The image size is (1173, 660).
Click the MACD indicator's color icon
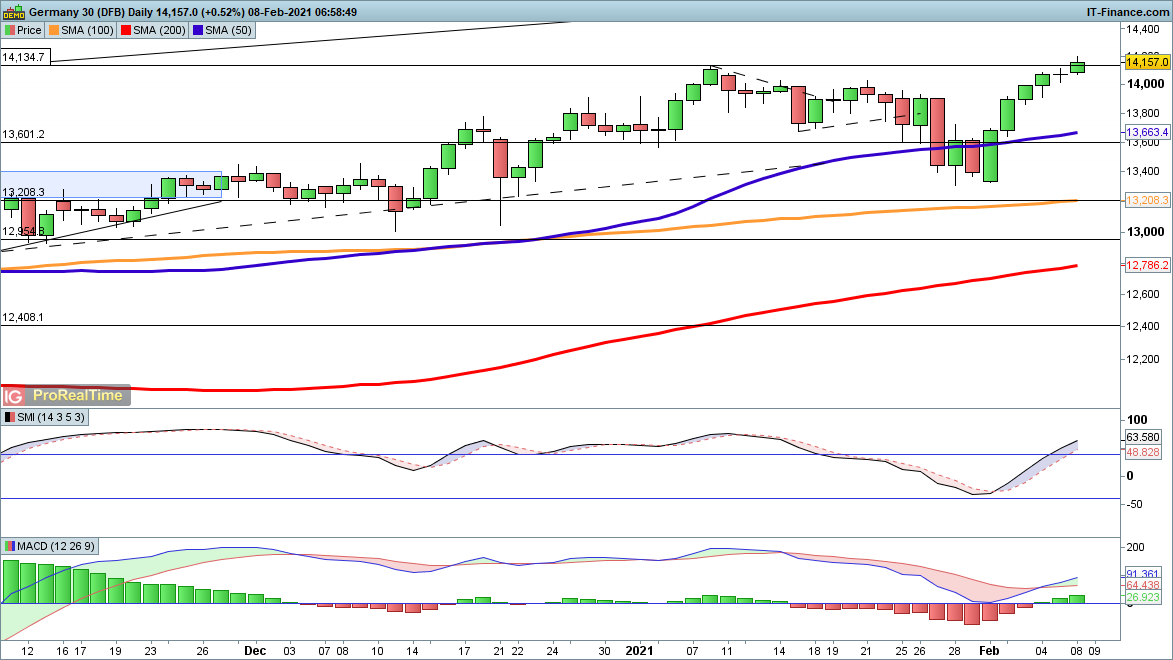click(10, 546)
